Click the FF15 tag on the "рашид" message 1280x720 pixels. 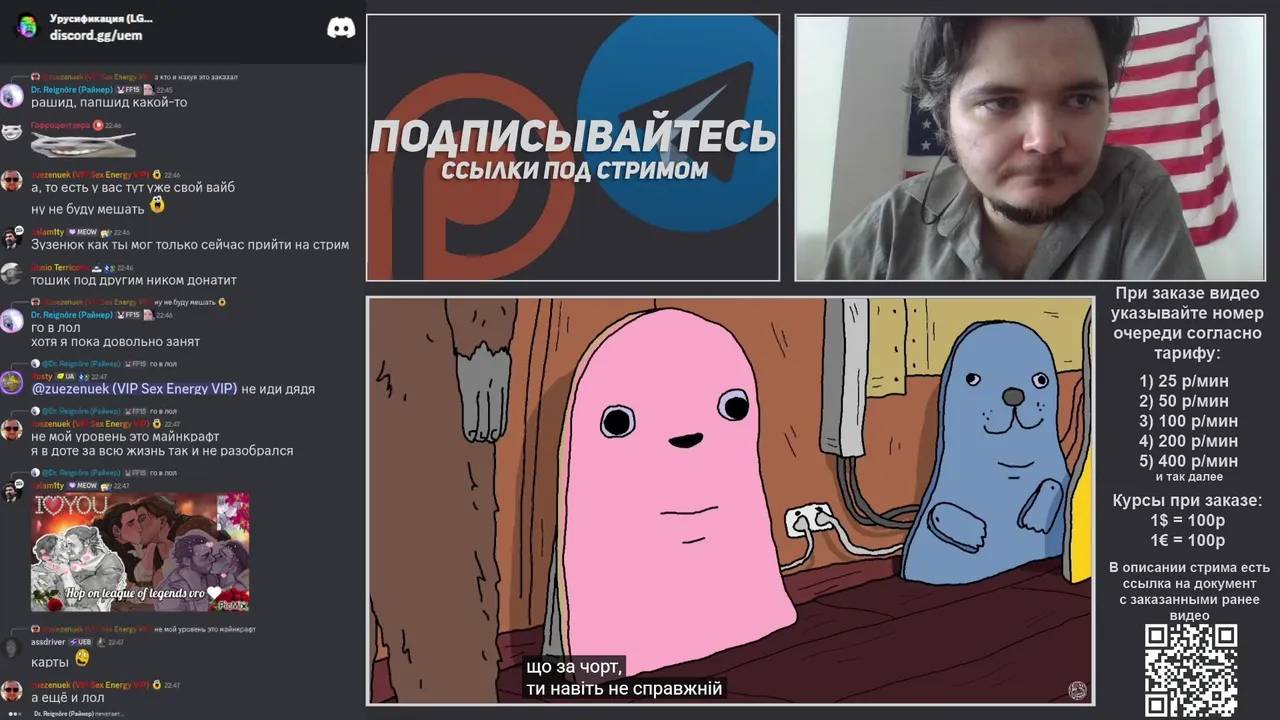point(129,90)
